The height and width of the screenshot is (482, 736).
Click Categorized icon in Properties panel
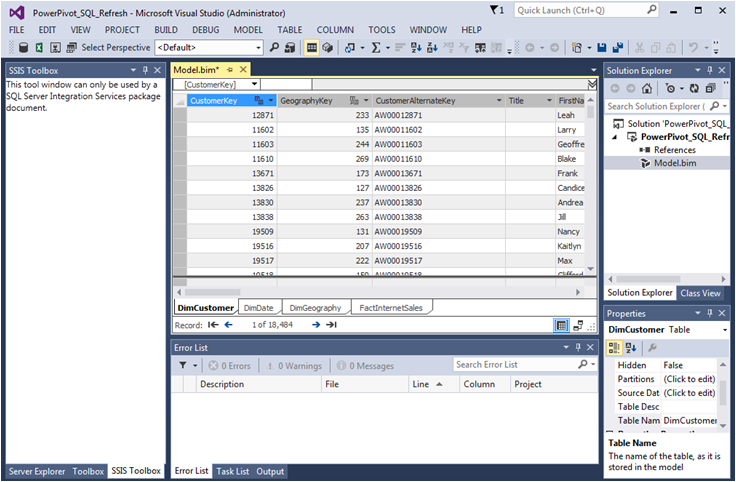pyautogui.click(x=614, y=348)
